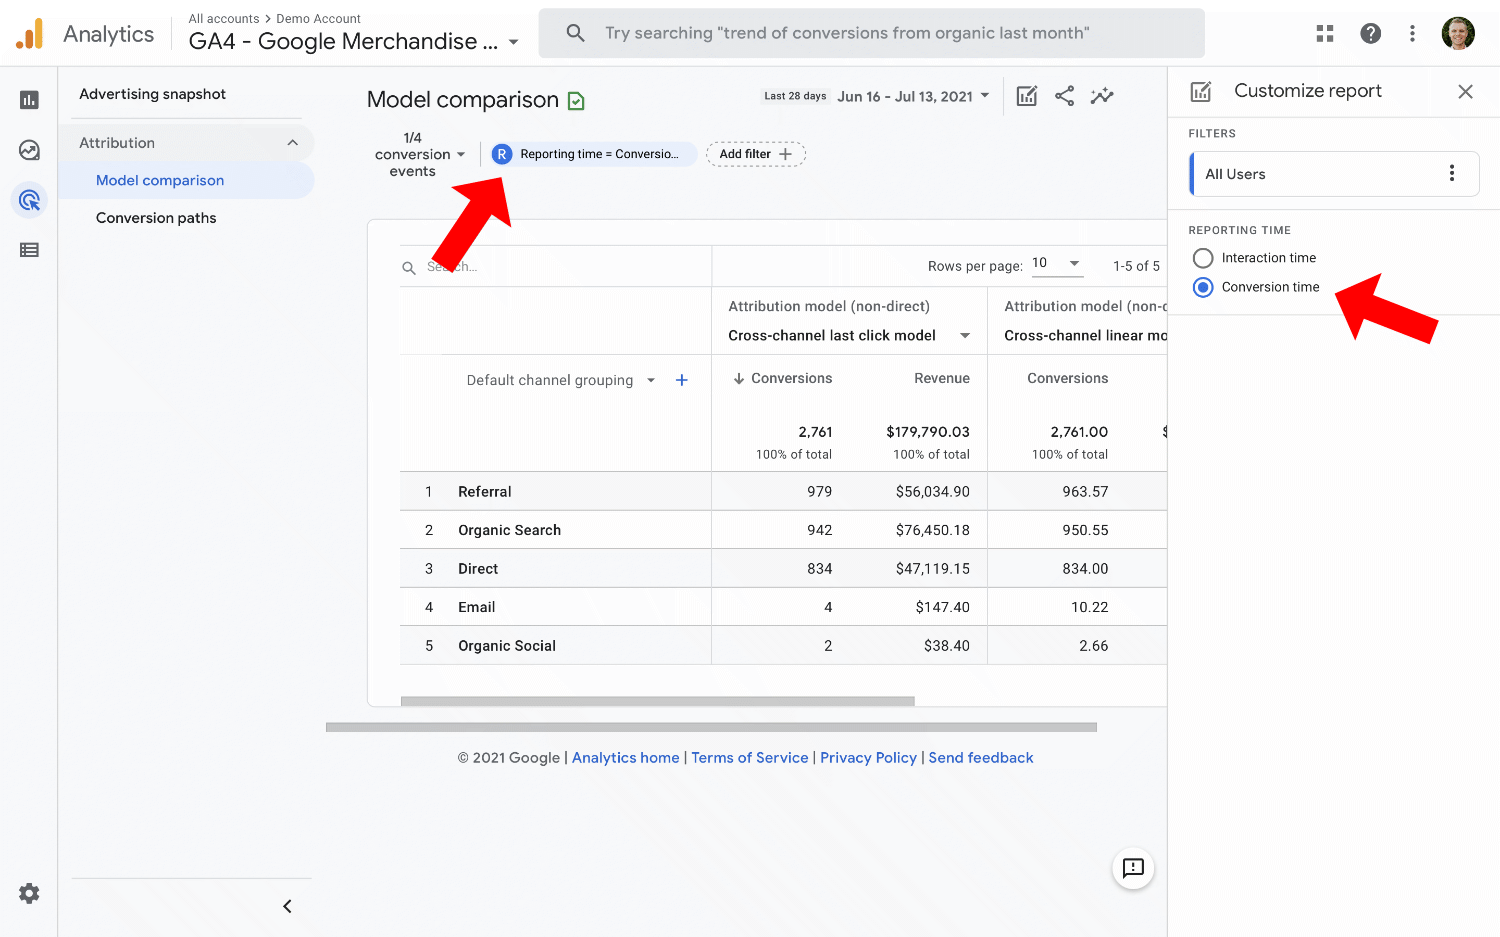The width and height of the screenshot is (1500, 937).
Task: Change rows per page dropdown
Action: pos(1056,264)
